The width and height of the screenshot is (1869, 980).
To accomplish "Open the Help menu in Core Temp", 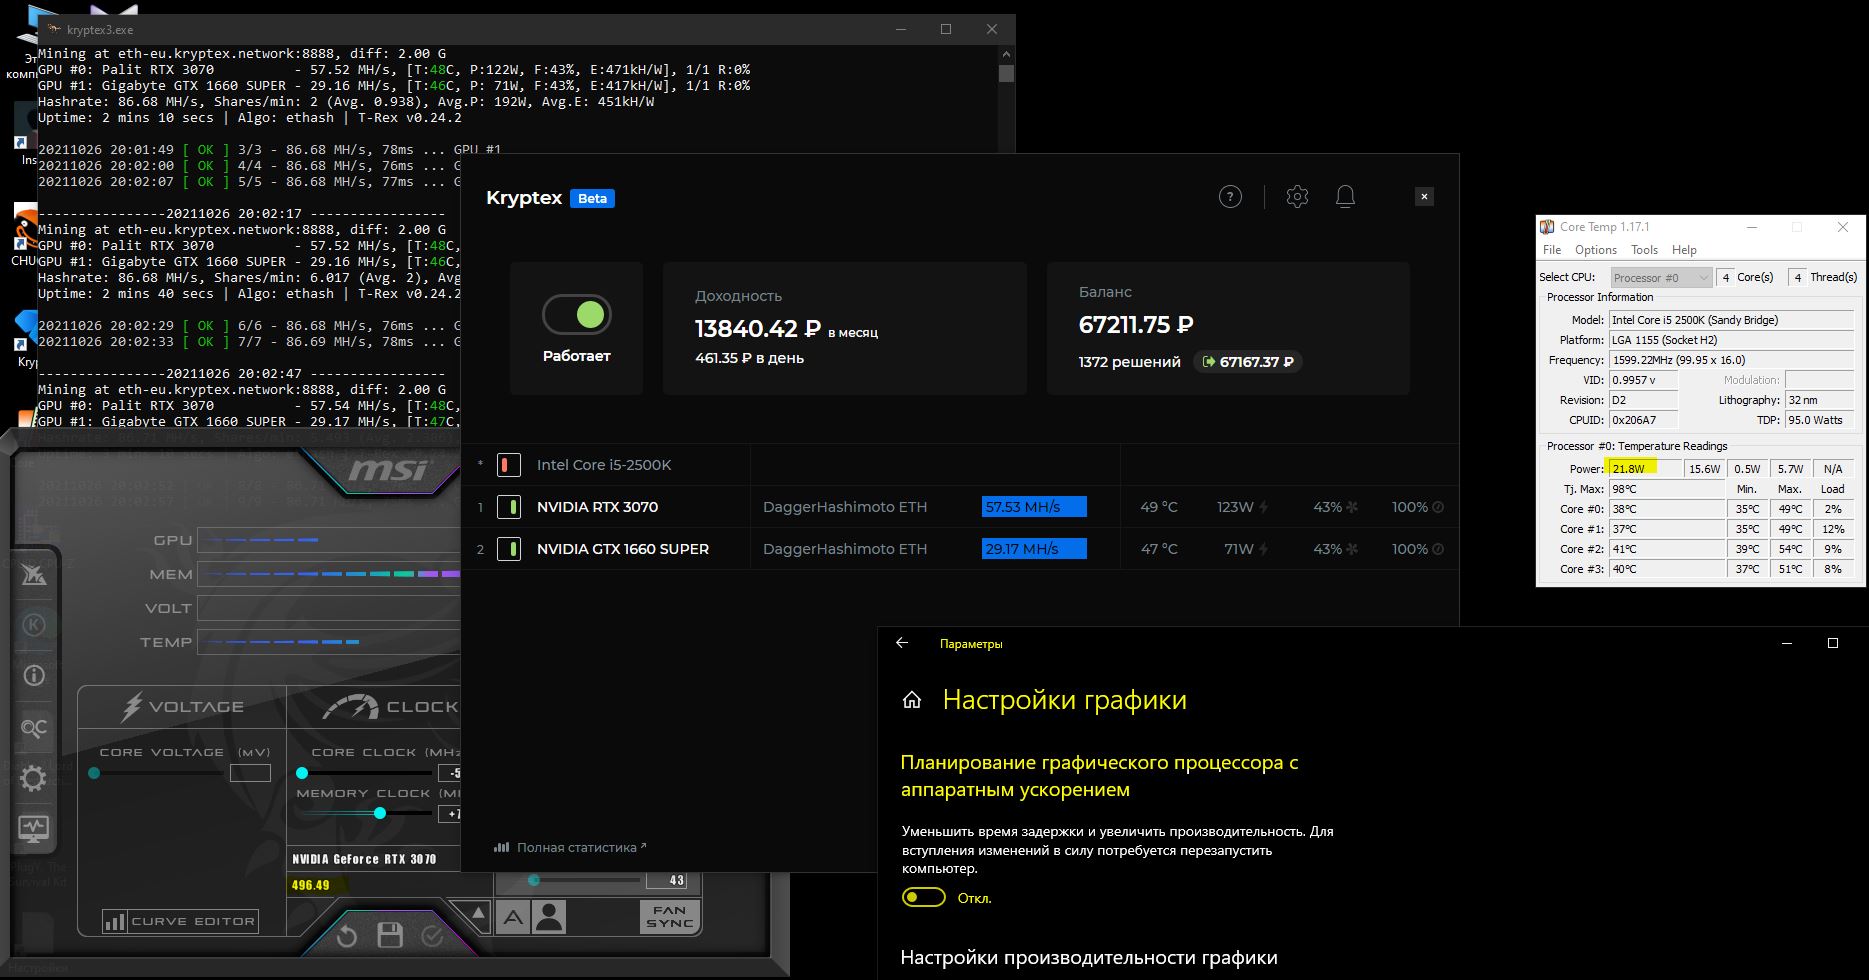I will [x=1684, y=250].
